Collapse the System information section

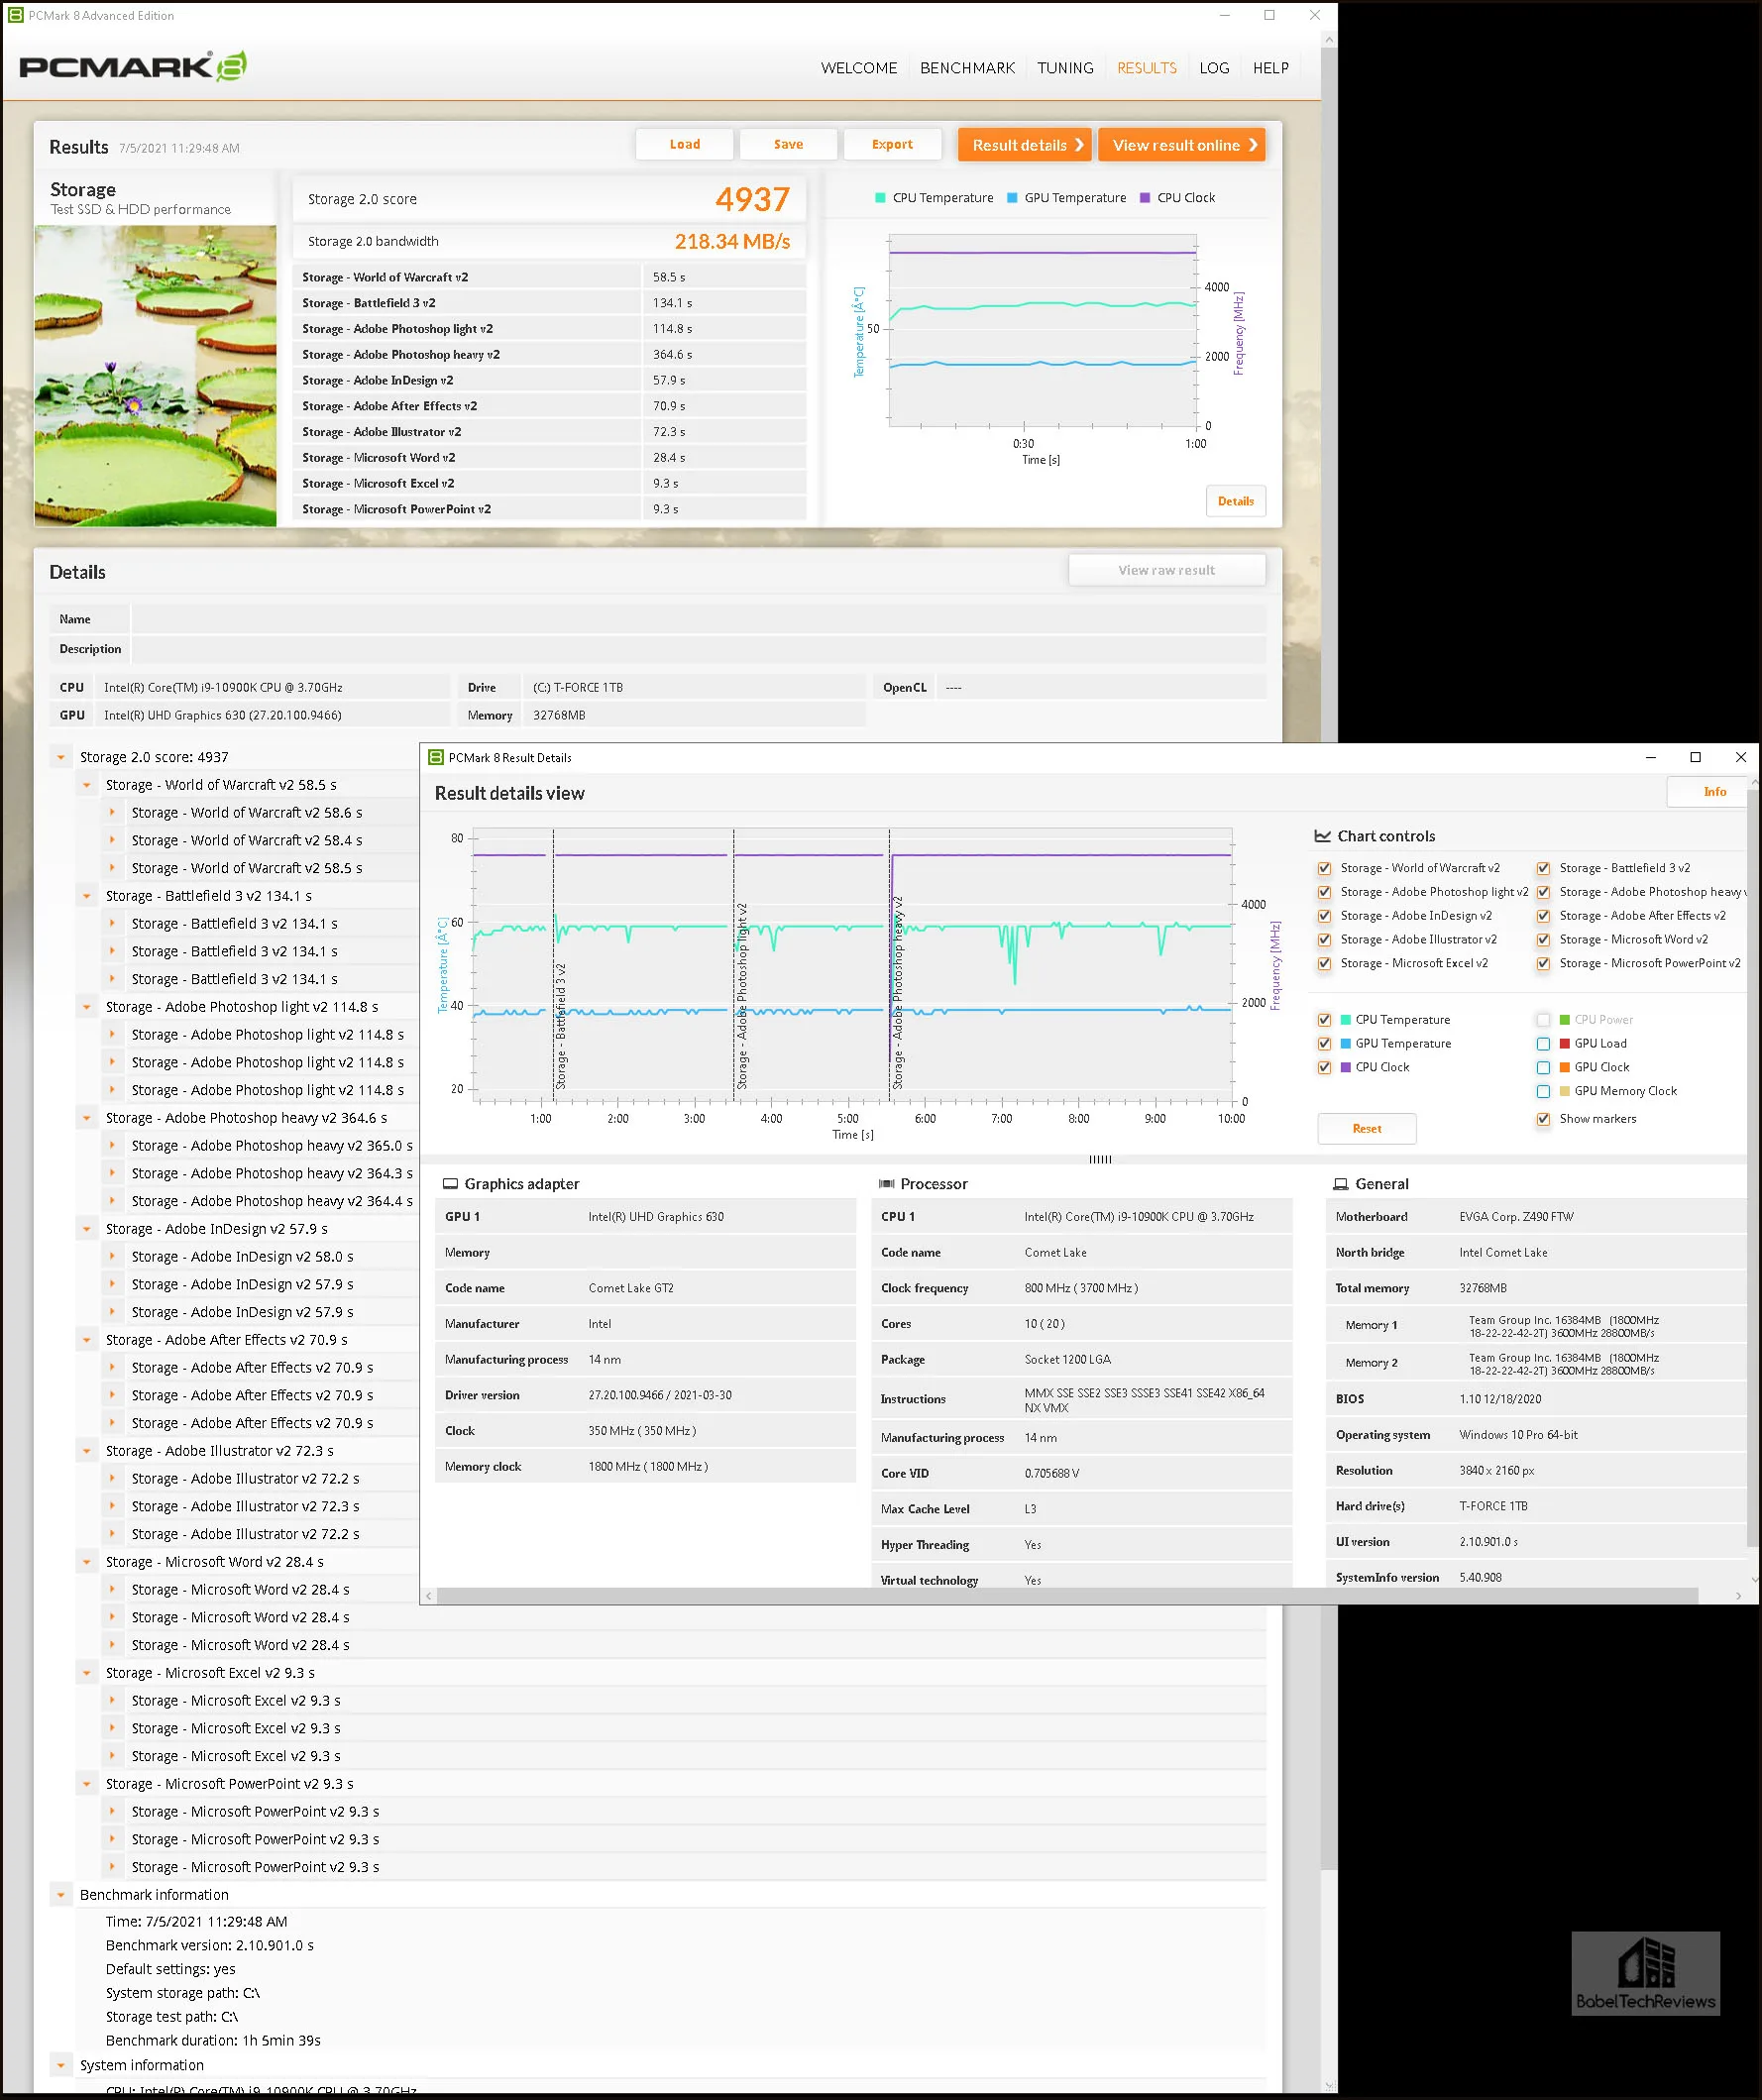61,2065
